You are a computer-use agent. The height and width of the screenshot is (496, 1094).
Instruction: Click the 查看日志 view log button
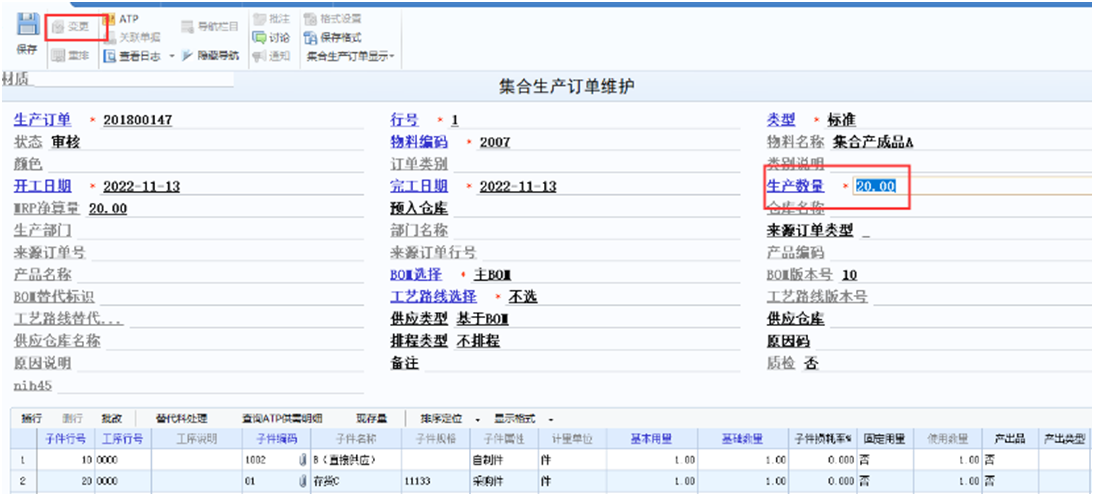click(x=133, y=57)
